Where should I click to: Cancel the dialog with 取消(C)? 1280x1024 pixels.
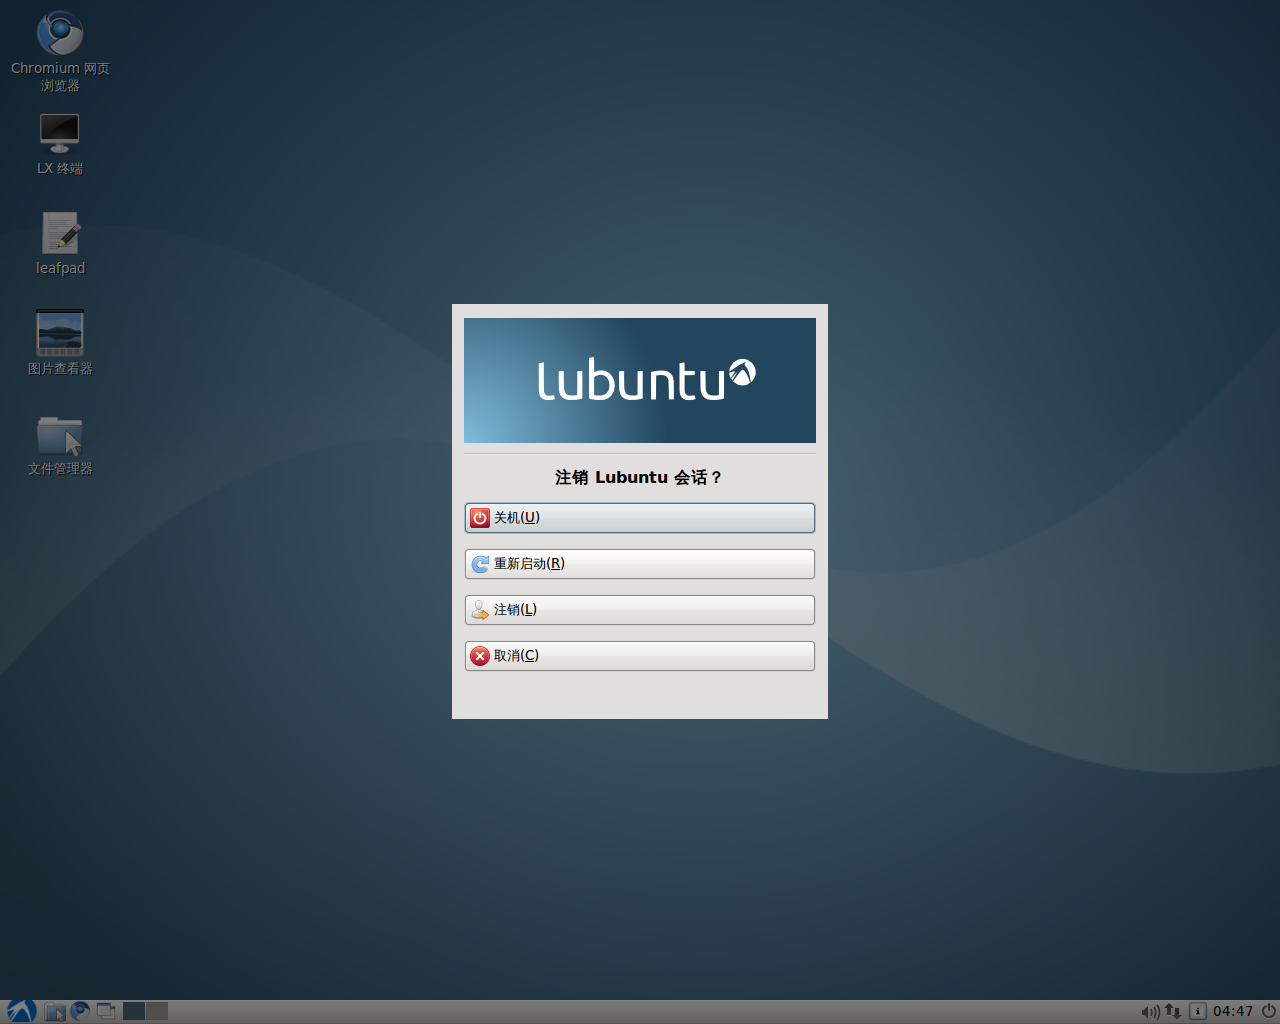[x=640, y=656]
